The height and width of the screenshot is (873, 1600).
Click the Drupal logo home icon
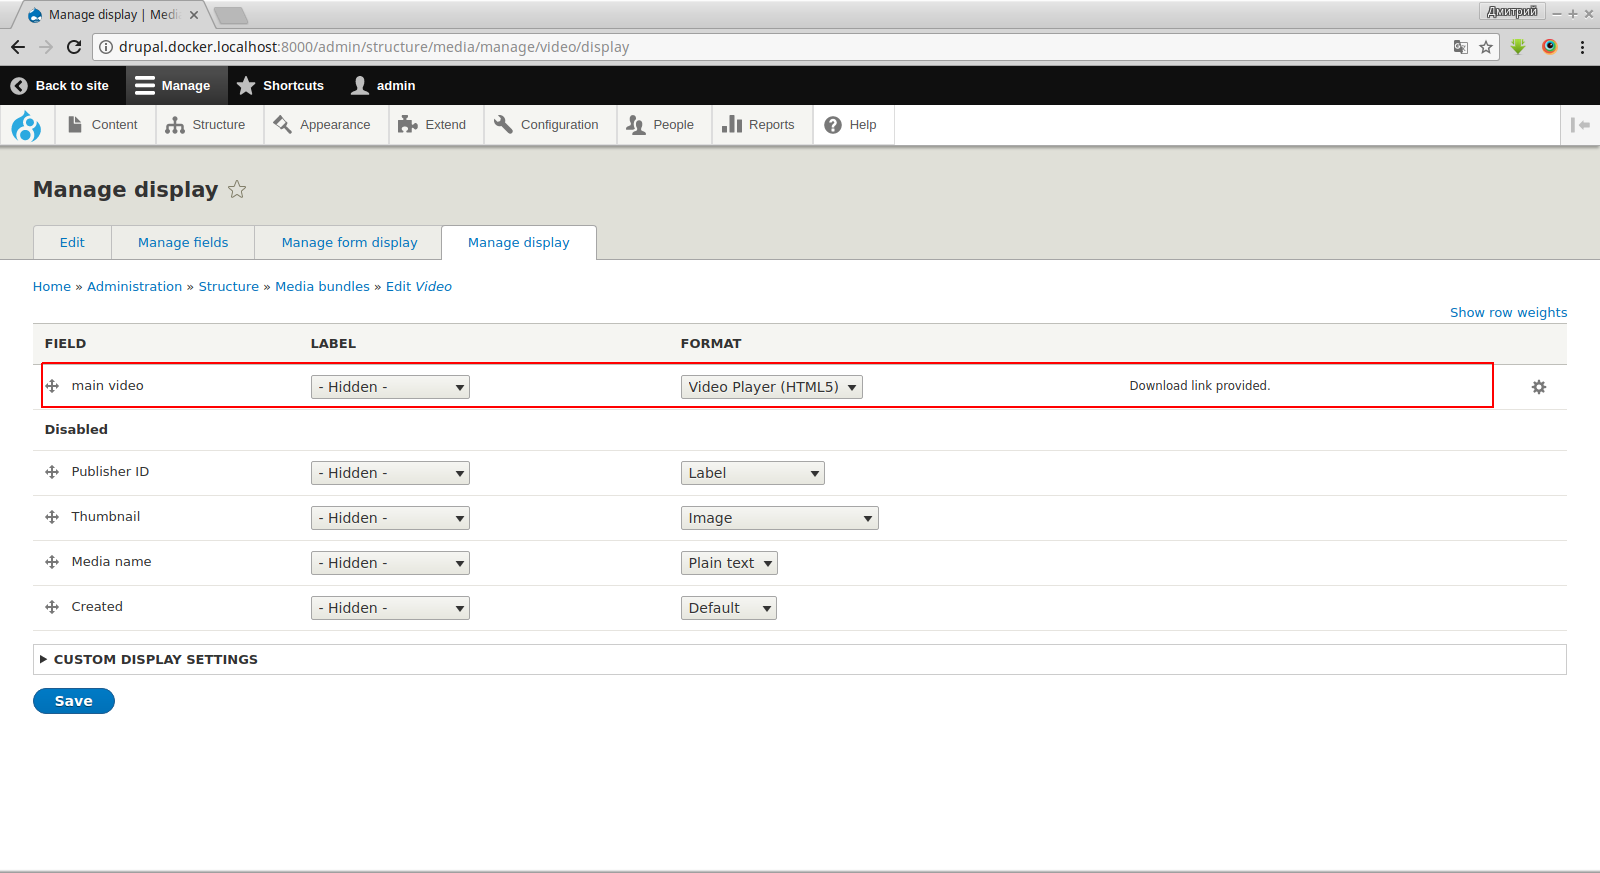(26, 126)
